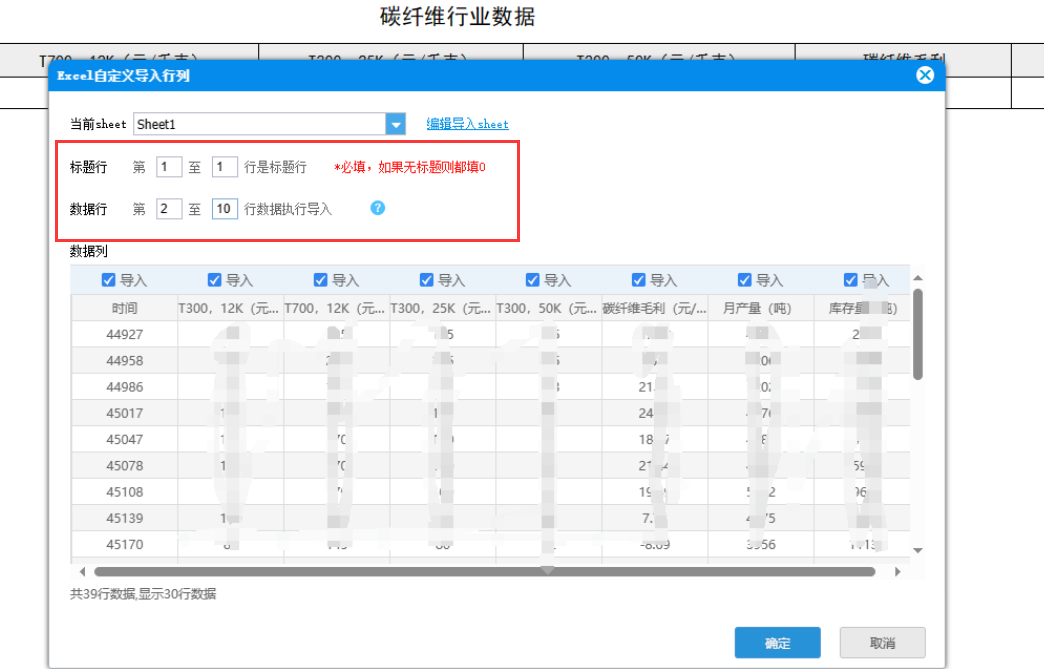Click the horizontal scrollbar right arrow
Image resolution: width=1044 pixels, height=669 pixels.
click(x=898, y=572)
